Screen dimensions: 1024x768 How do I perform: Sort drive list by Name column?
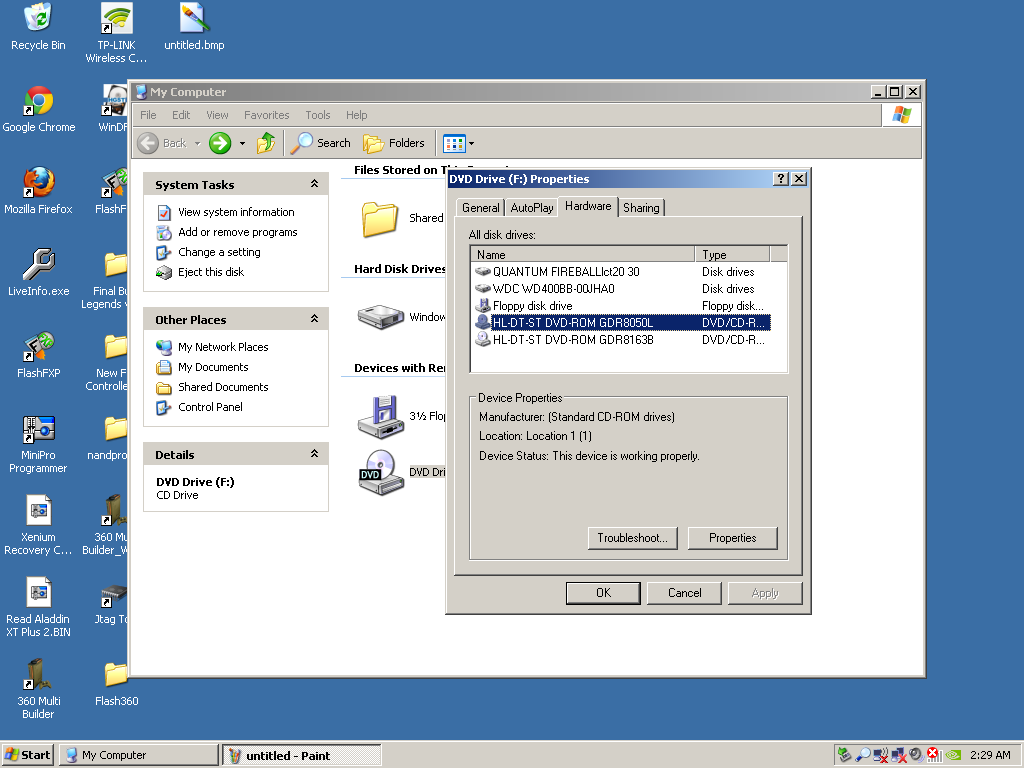click(583, 255)
